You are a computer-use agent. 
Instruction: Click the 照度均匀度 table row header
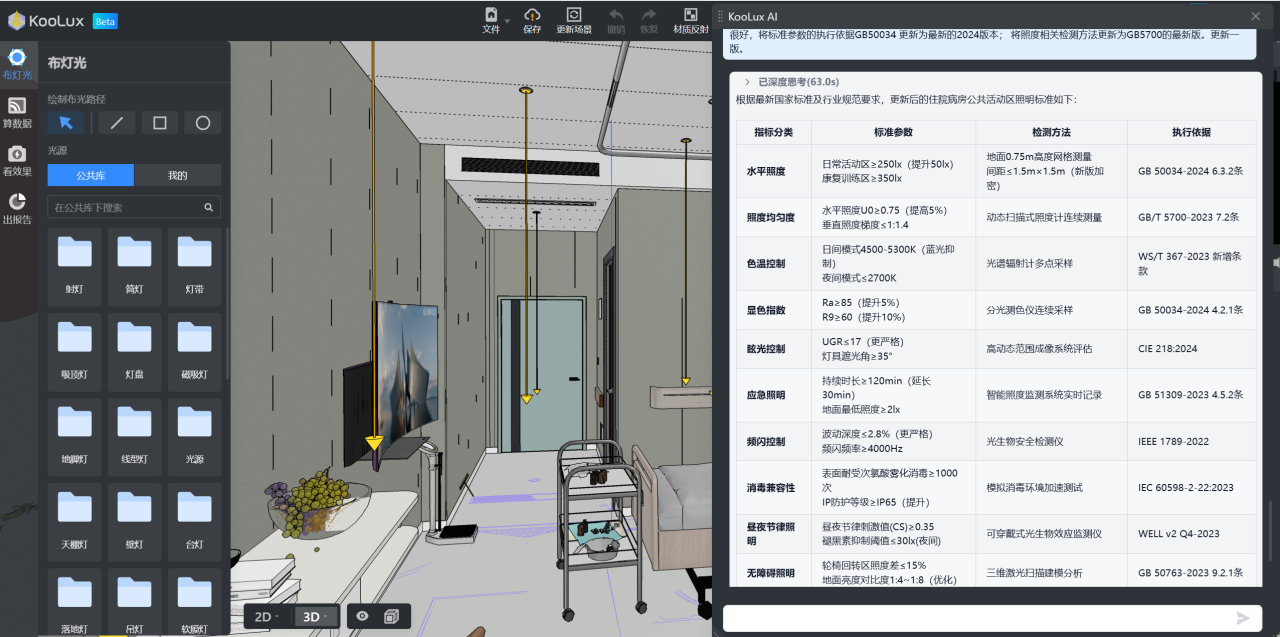point(771,217)
